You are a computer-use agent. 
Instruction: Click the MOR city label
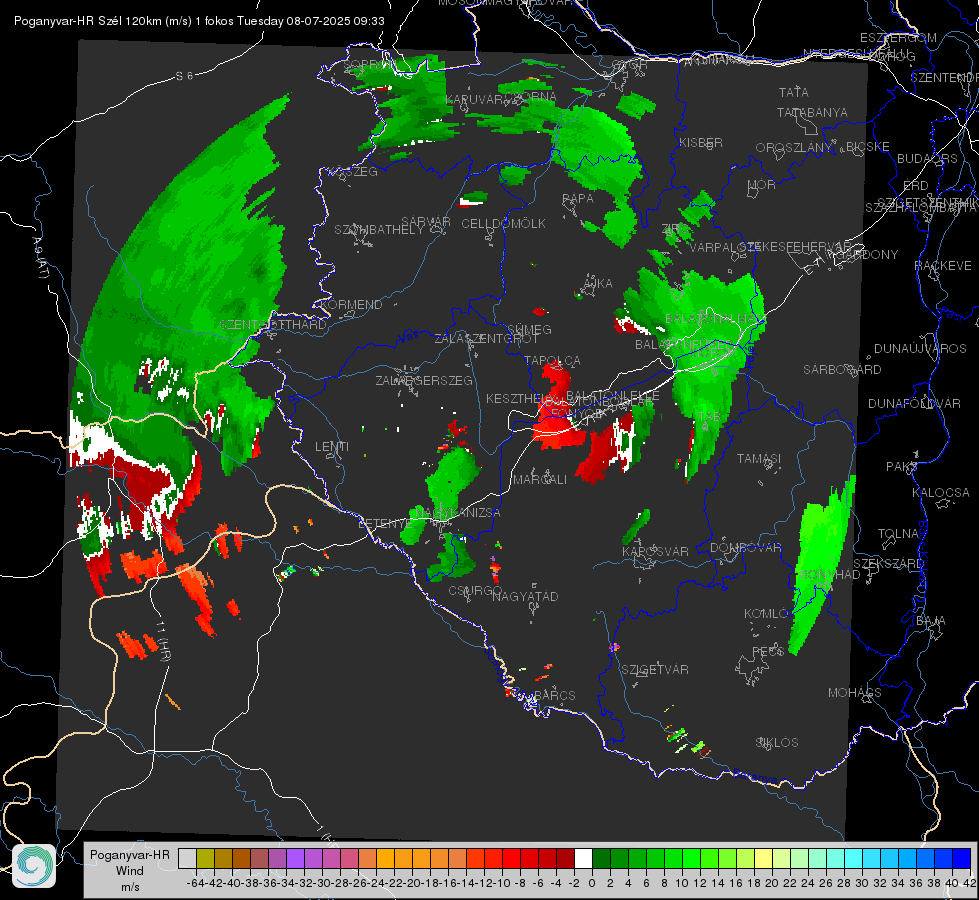[762, 184]
